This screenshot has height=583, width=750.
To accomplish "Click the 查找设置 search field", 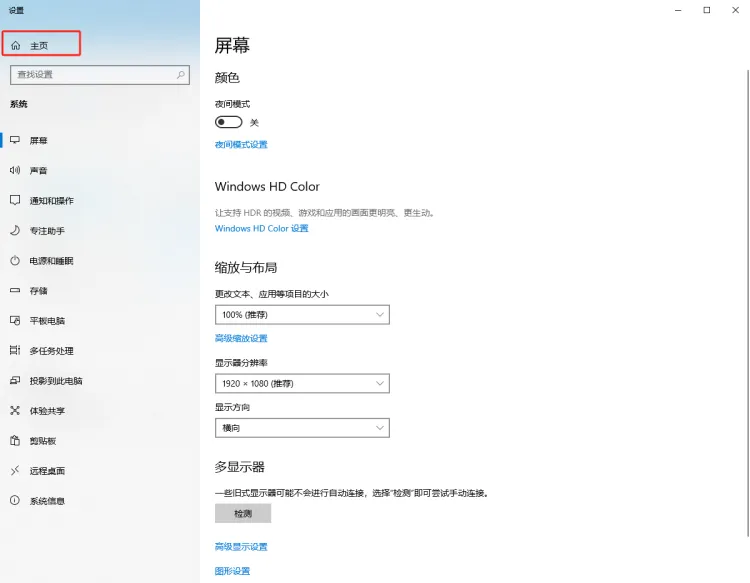I will [100, 75].
